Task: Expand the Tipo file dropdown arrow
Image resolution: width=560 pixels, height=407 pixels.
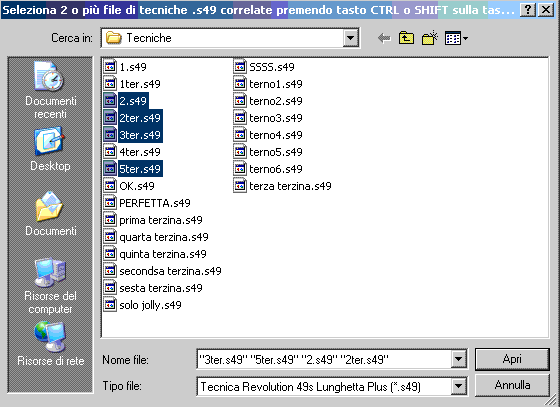Action: click(x=459, y=386)
